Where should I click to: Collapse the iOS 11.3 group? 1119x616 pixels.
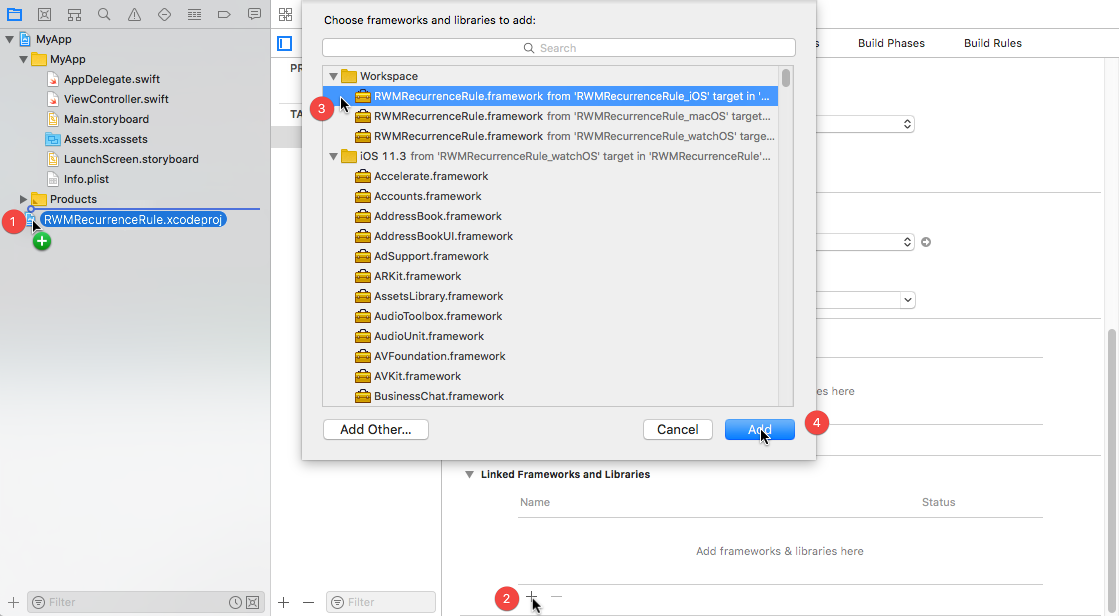pyautogui.click(x=333, y=156)
